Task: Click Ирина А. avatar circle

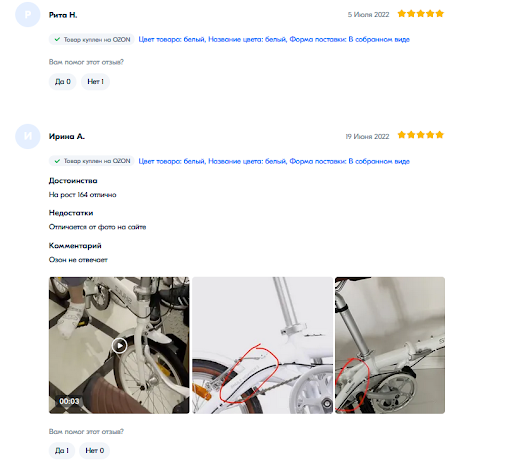Action: click(28, 136)
